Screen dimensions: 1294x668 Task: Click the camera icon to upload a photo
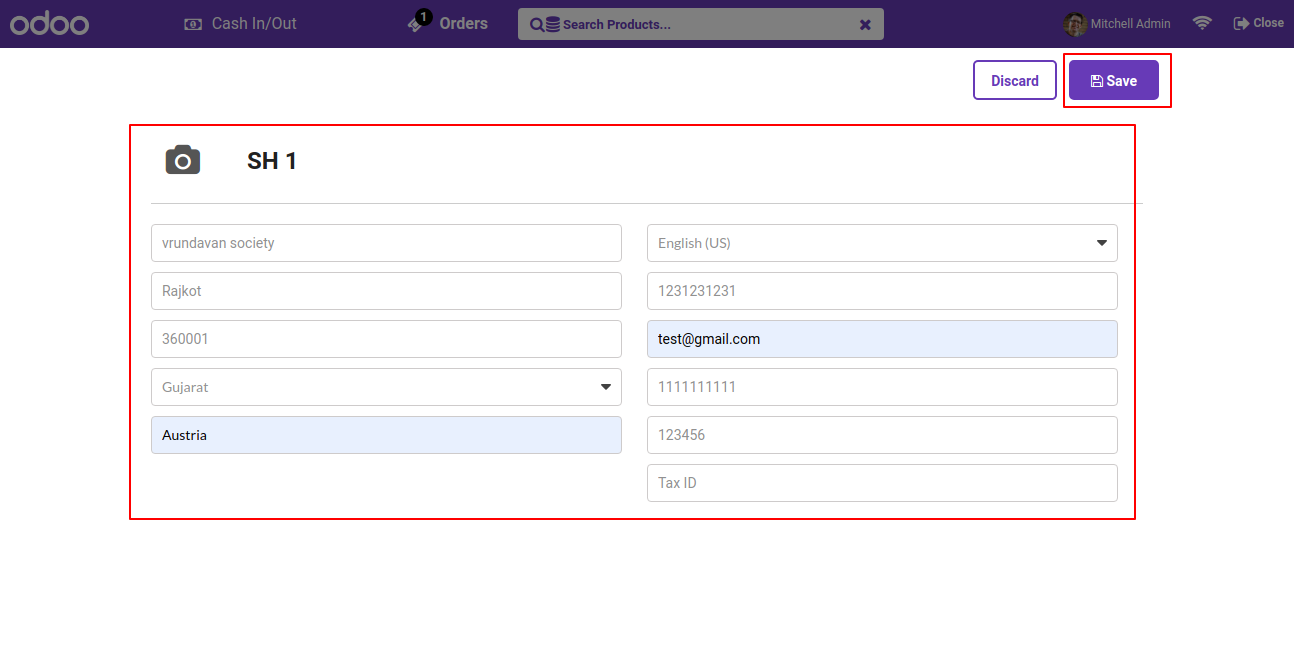(183, 160)
